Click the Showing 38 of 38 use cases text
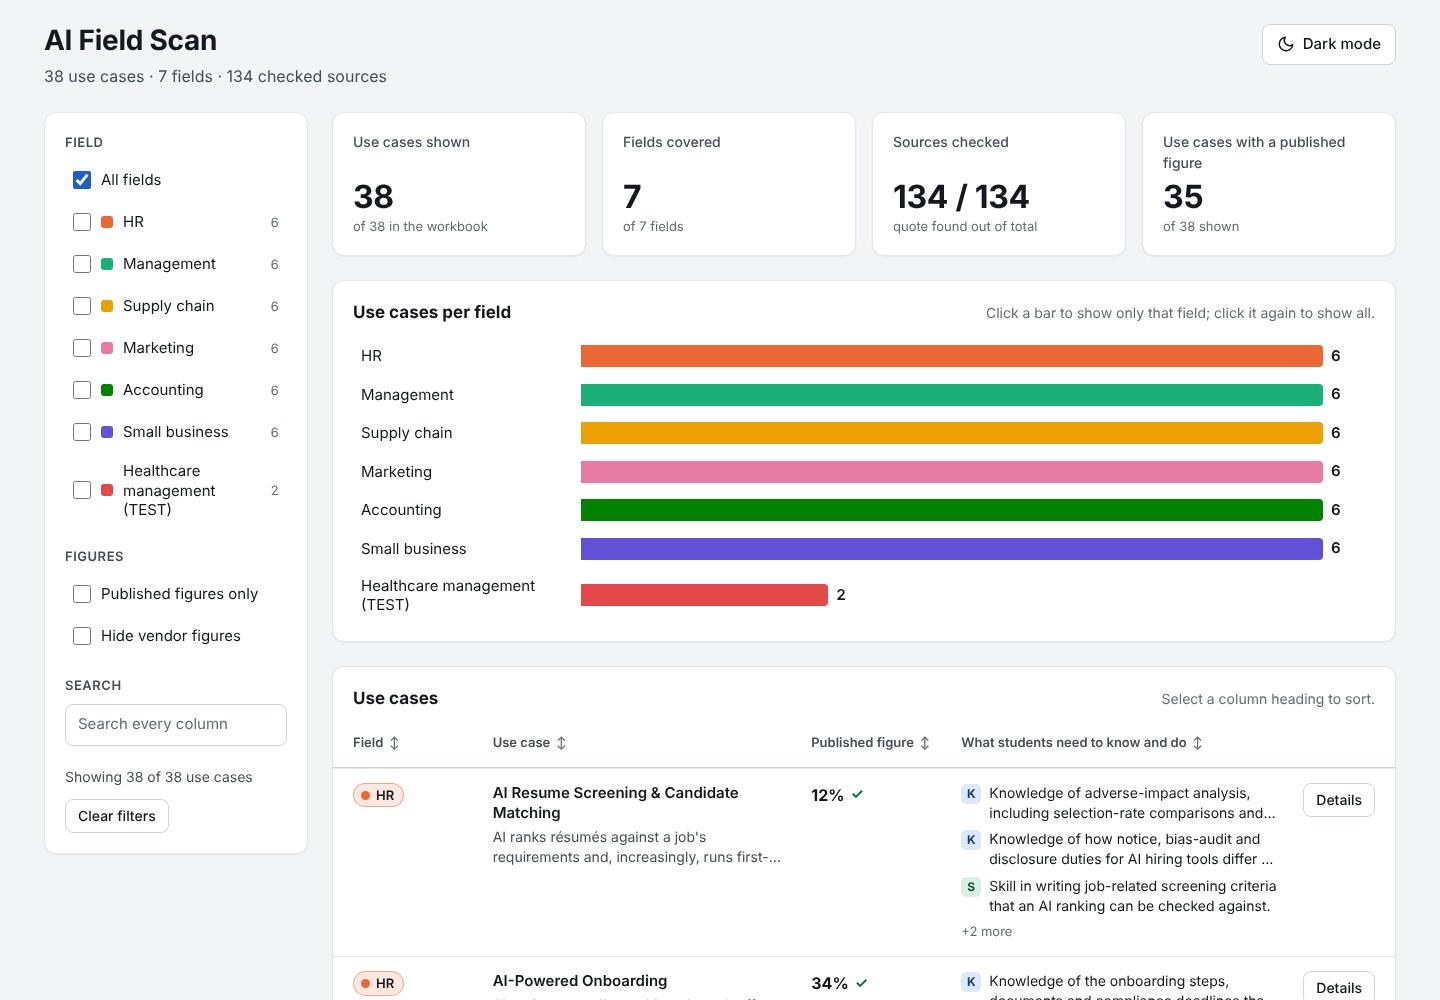Viewport: 1440px width, 1000px height. pyautogui.click(x=159, y=777)
